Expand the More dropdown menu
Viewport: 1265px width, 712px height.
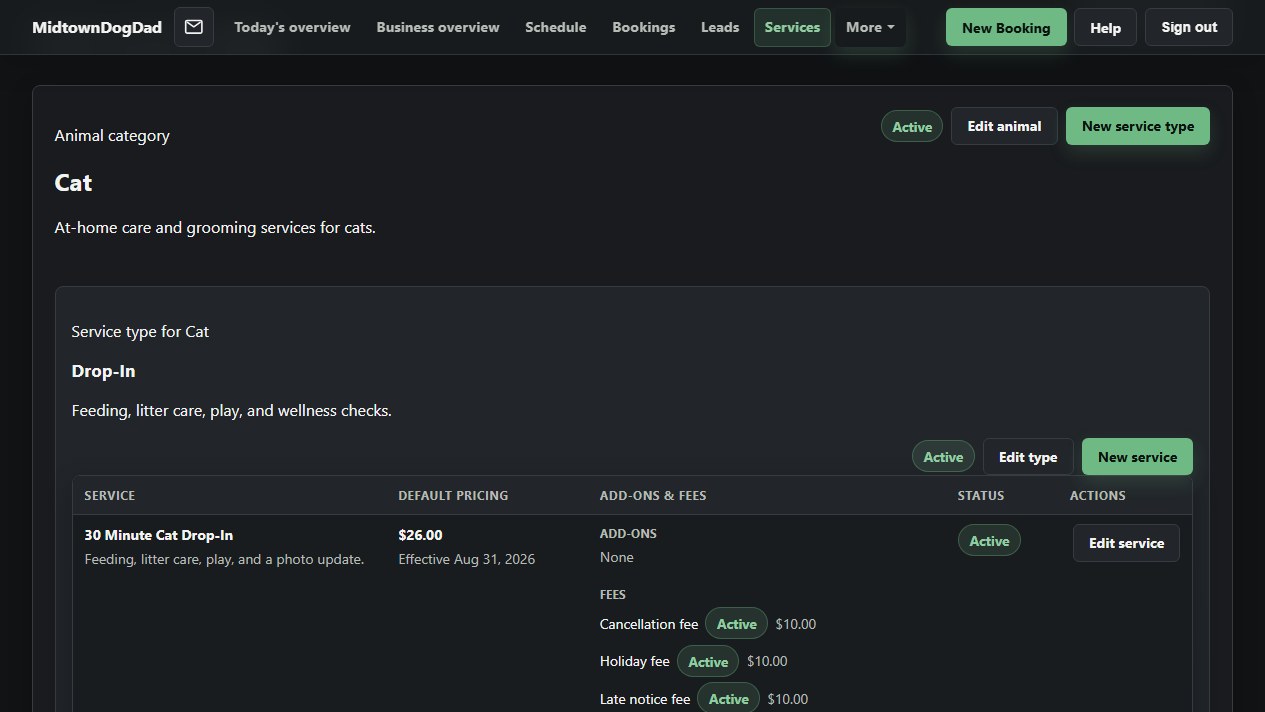click(870, 27)
